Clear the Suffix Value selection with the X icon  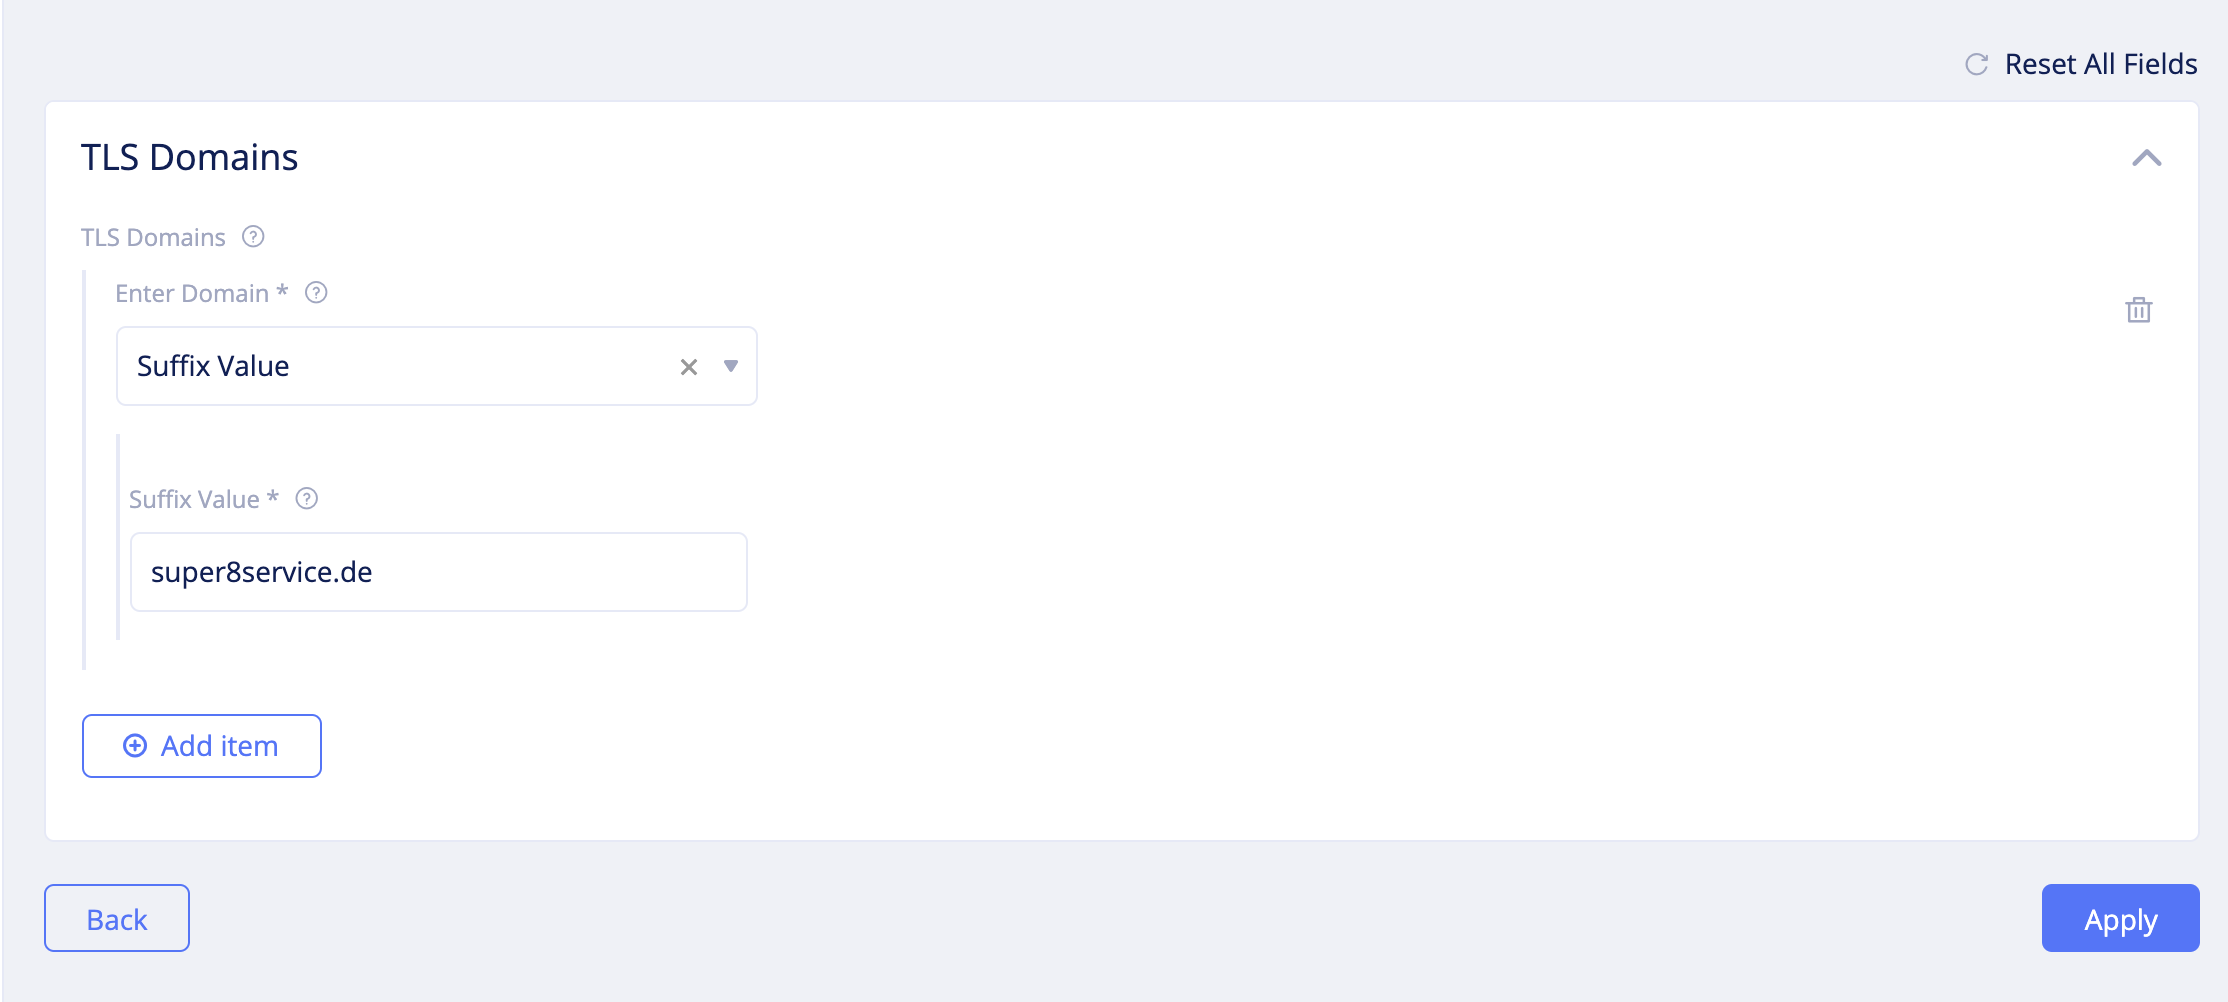pyautogui.click(x=687, y=367)
